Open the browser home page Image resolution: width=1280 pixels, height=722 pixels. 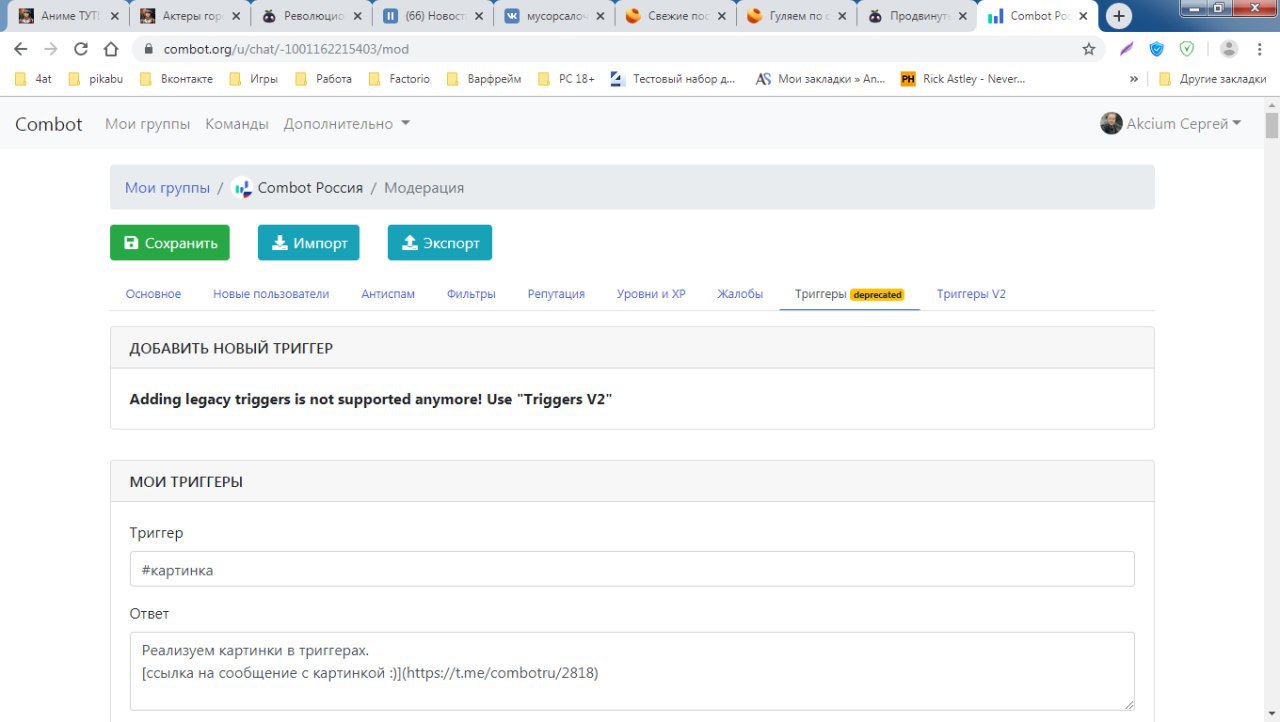click(112, 49)
